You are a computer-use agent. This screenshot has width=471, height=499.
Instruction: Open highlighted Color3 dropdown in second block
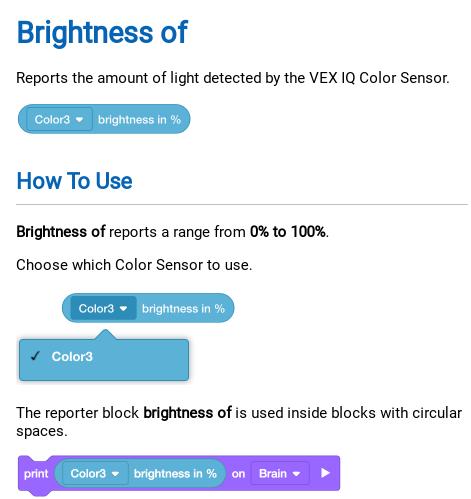click(x=103, y=308)
